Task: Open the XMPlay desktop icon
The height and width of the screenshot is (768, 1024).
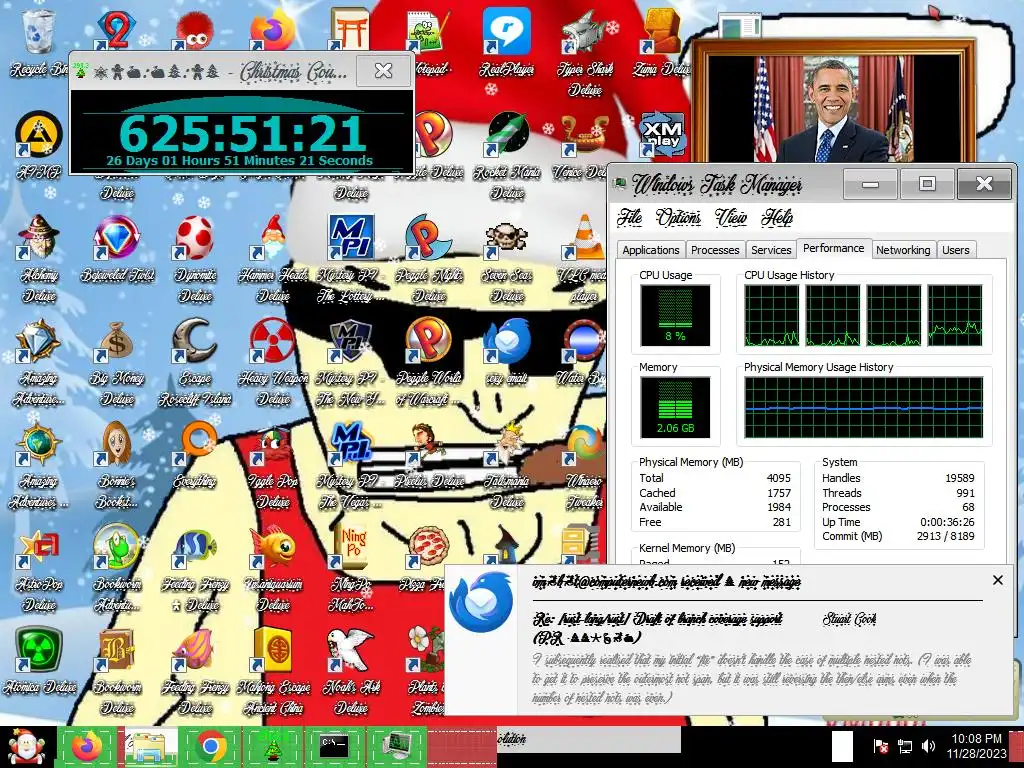Action: tap(662, 136)
